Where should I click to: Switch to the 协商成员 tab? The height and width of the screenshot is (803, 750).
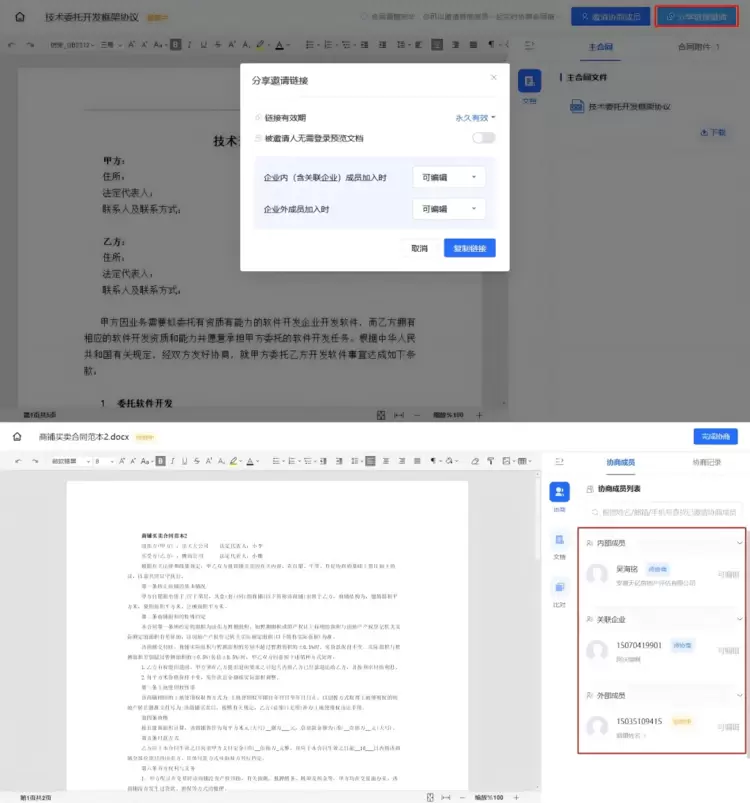coord(620,462)
